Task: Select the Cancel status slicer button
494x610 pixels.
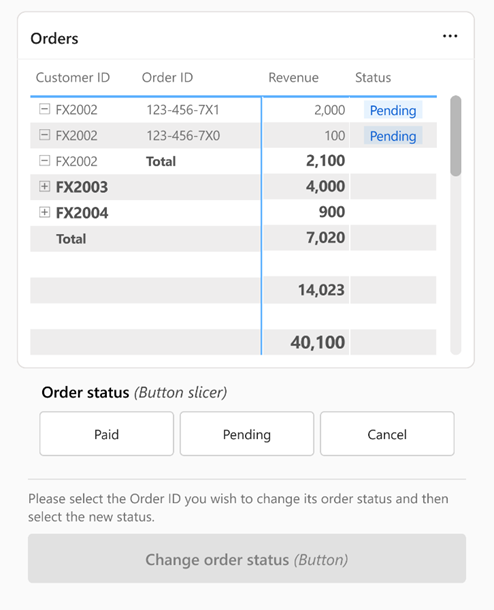Action: tap(387, 434)
